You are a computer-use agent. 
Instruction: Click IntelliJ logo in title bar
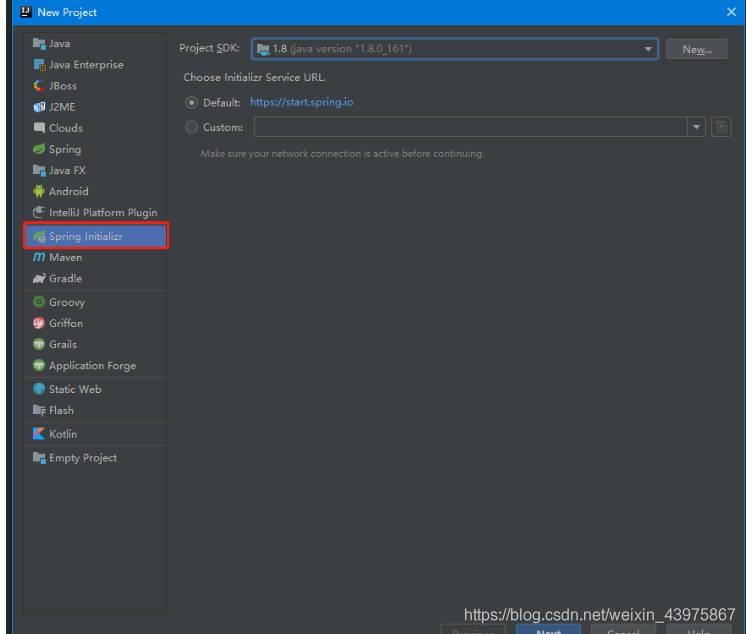pos(26,12)
